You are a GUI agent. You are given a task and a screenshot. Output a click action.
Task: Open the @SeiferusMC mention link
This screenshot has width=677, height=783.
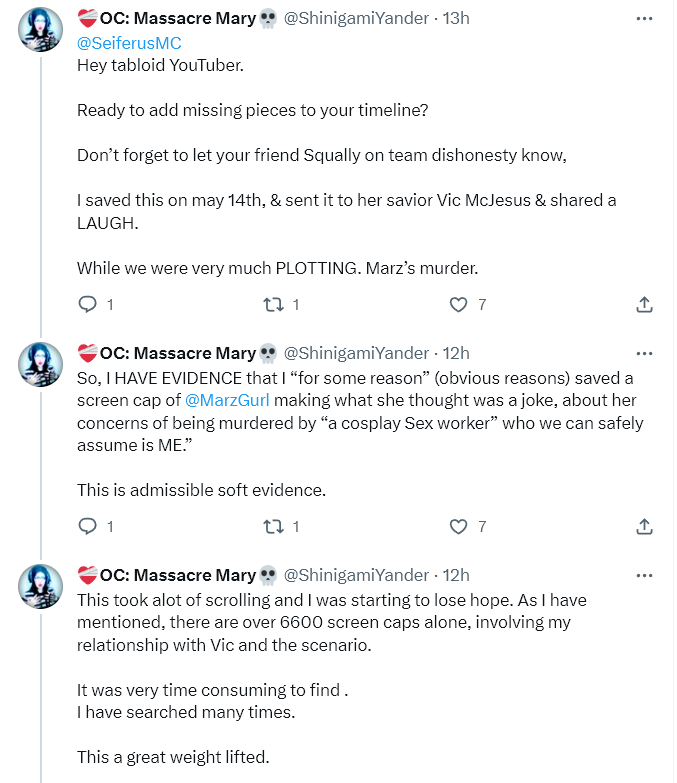129,43
